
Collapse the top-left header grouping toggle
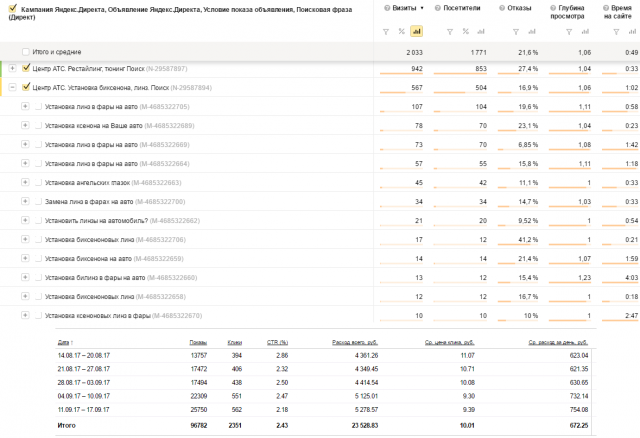coord(9,8)
